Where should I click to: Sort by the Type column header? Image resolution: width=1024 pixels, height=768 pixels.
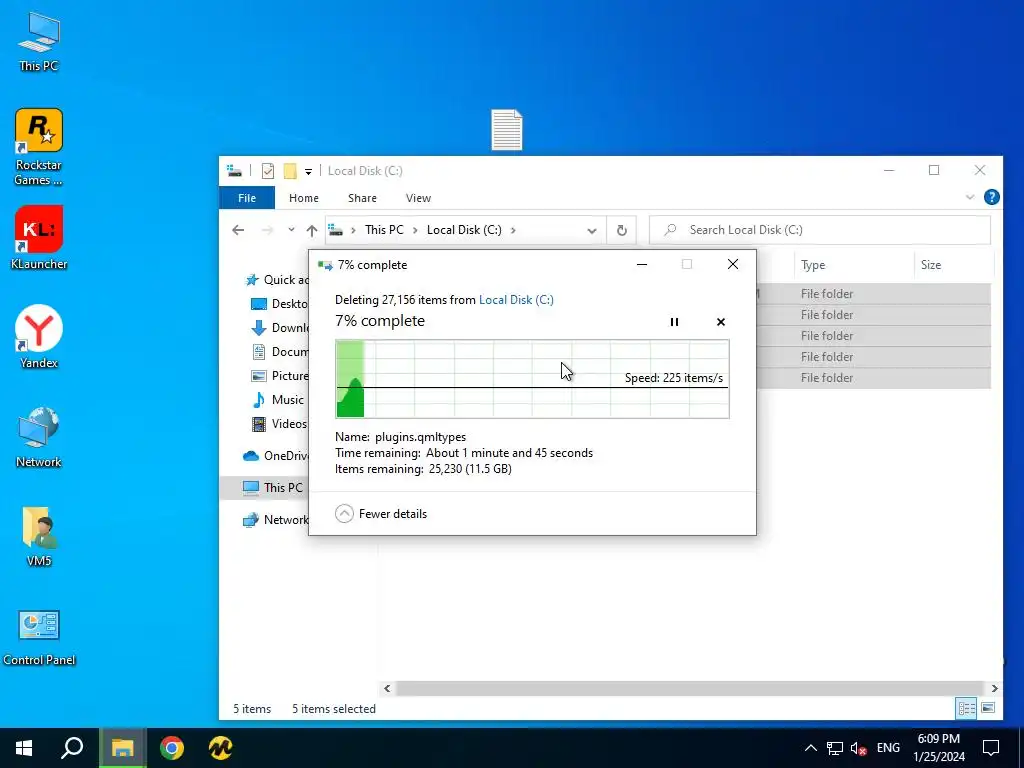pos(854,264)
